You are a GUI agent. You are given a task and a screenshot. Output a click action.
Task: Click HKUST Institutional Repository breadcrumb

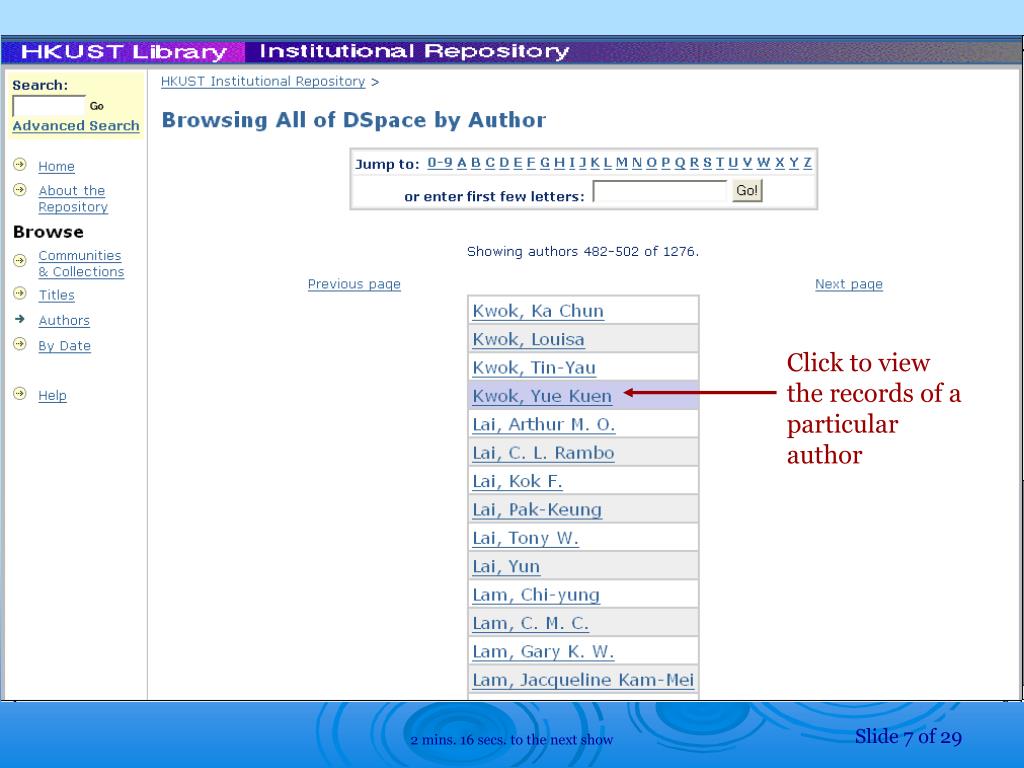(x=263, y=82)
